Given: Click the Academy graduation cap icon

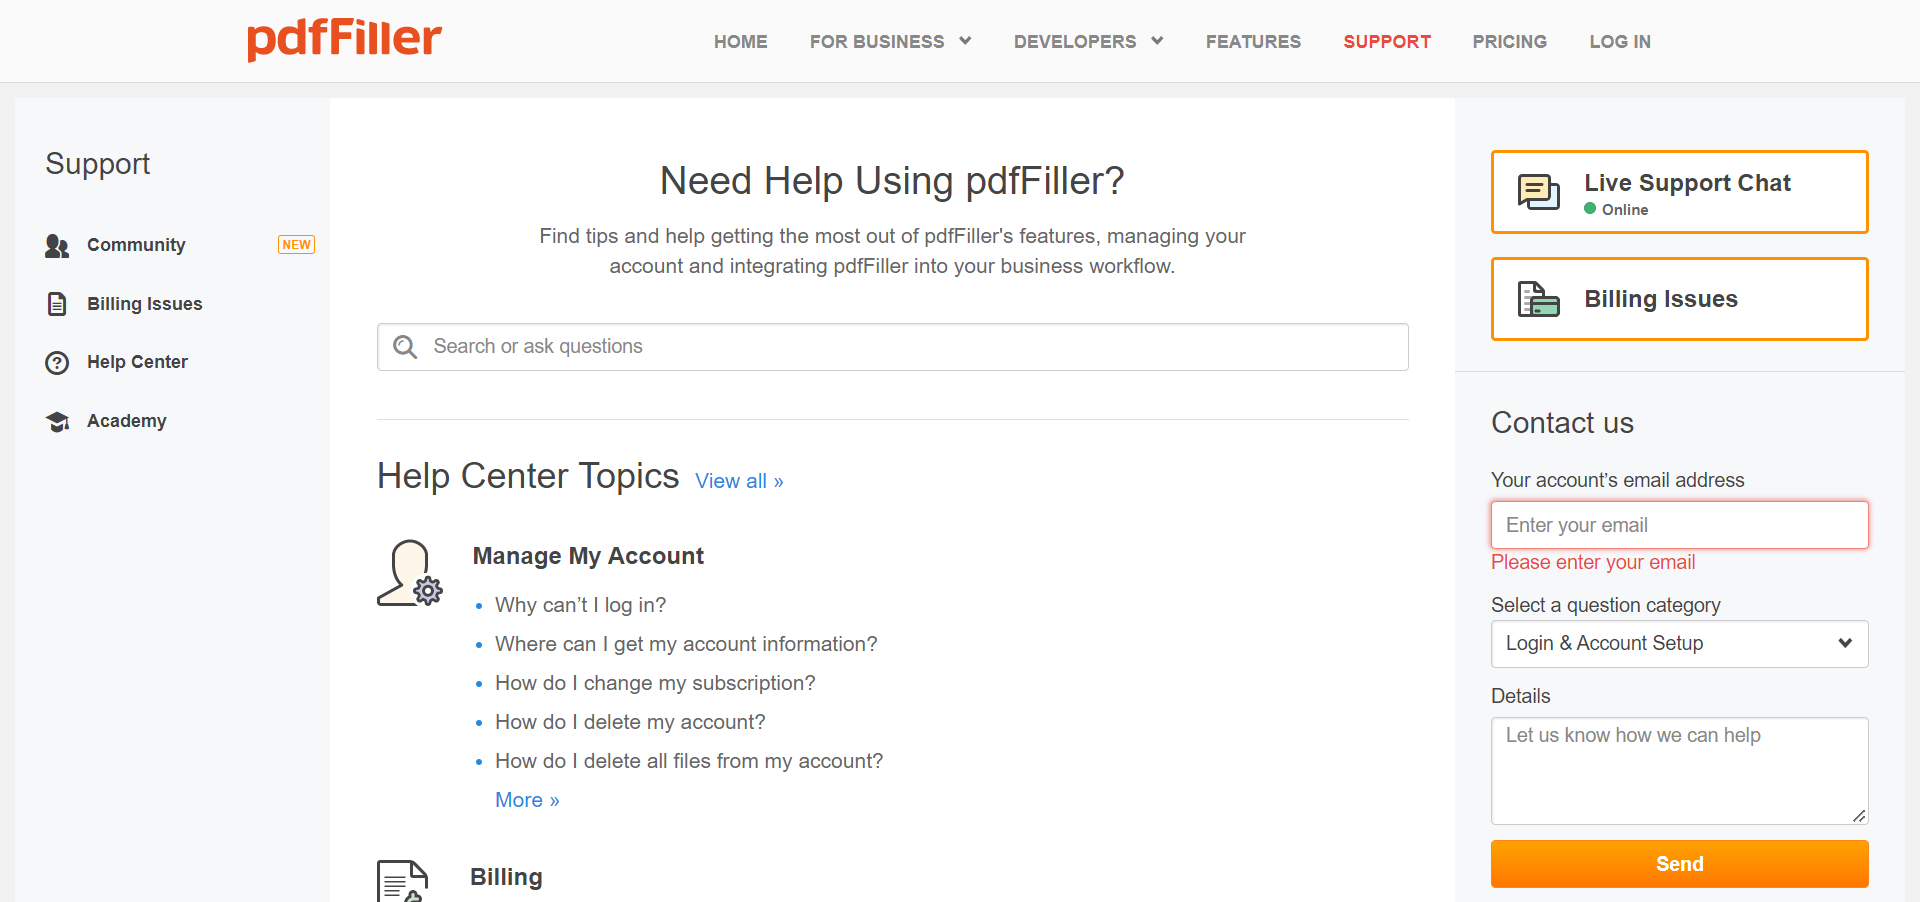Looking at the screenshot, I should (x=57, y=422).
